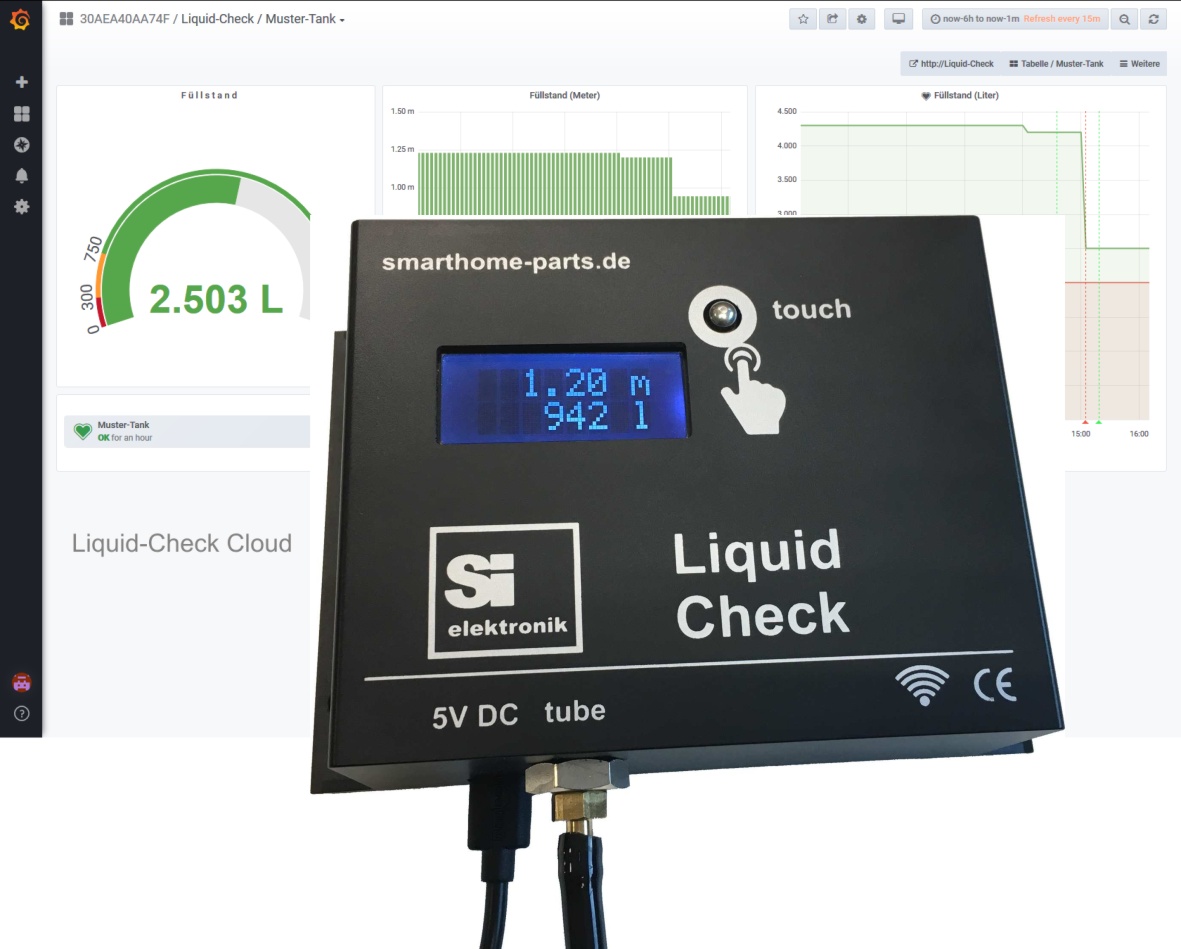Click the heart icon beside Füllstand (Liter)

tap(926, 96)
